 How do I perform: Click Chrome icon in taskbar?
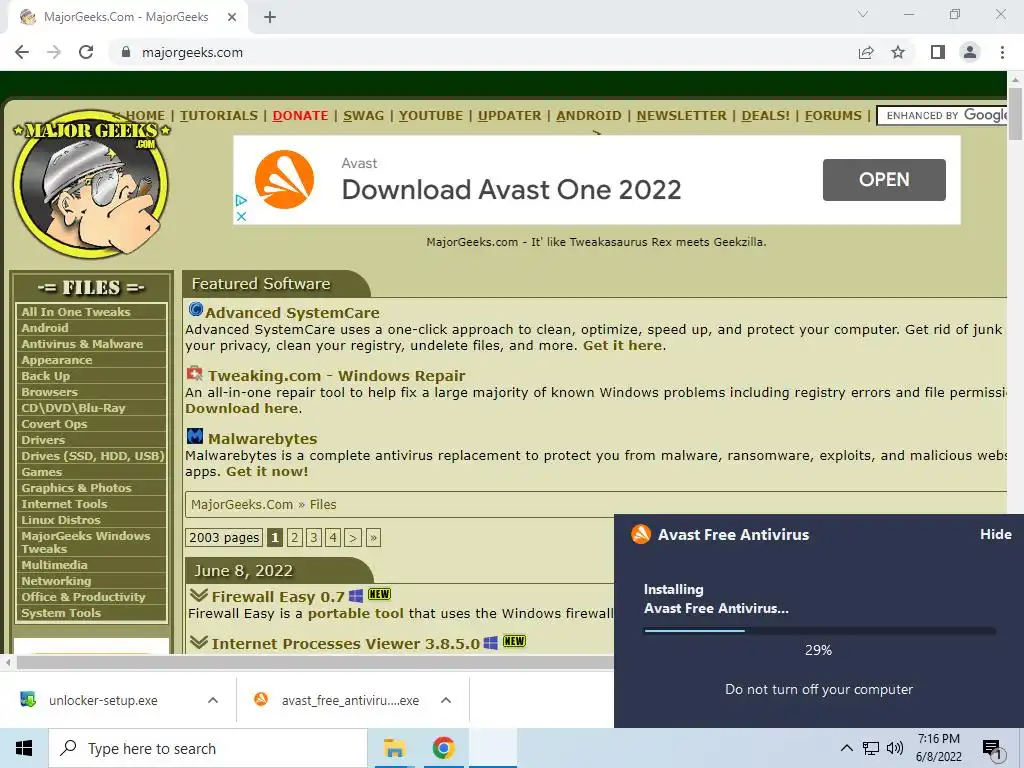click(443, 748)
